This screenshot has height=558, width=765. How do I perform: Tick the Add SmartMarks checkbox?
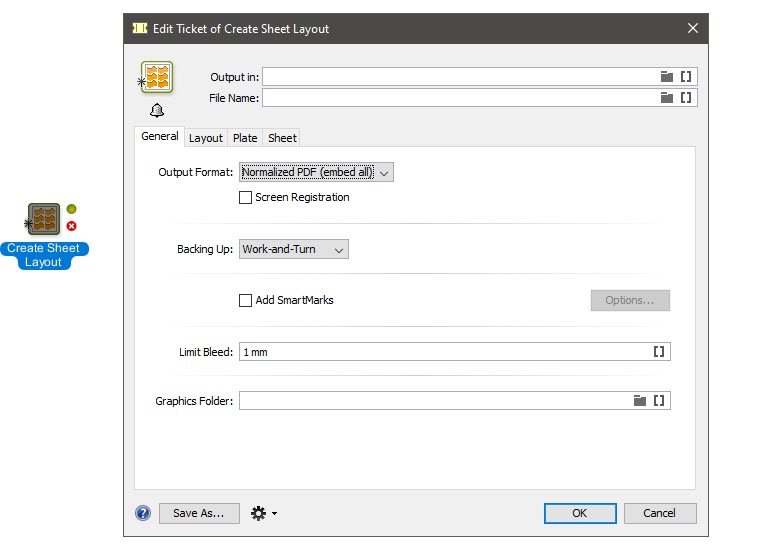pos(246,300)
